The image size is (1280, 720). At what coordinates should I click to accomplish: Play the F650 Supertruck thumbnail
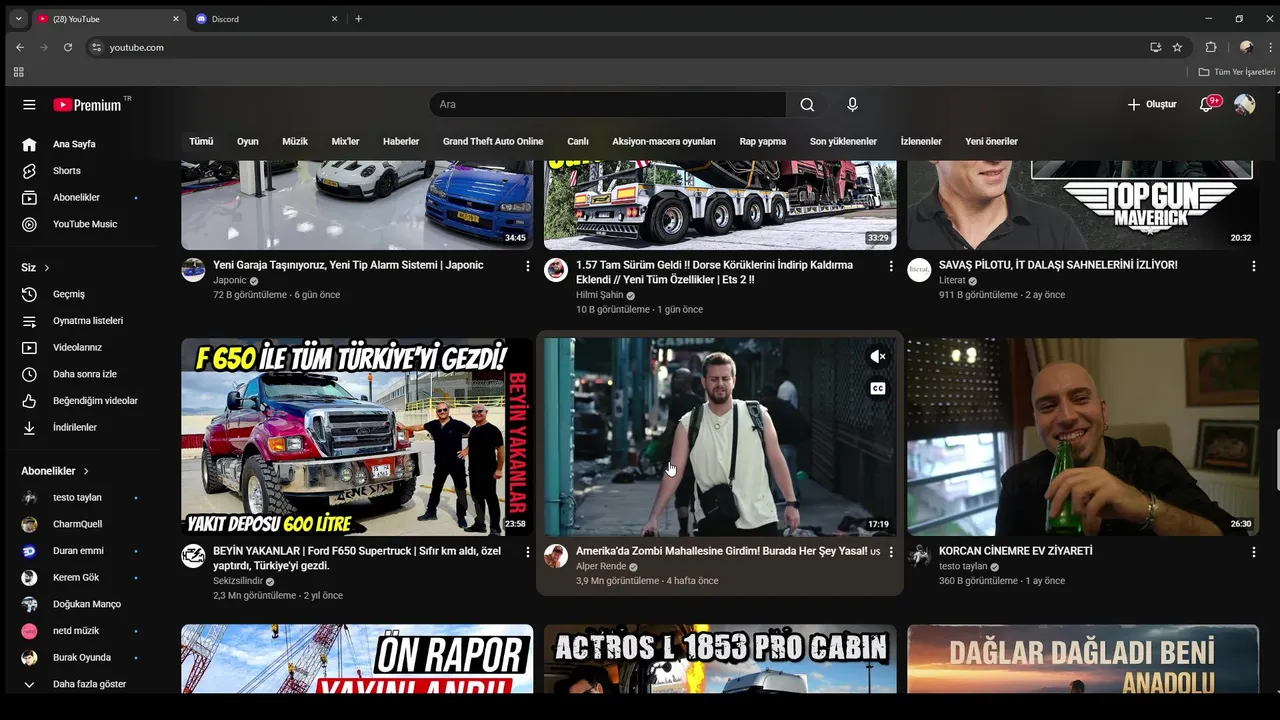357,437
